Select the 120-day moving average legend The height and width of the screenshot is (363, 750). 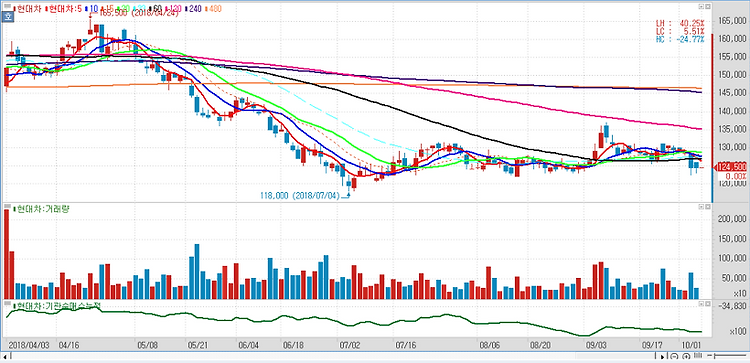(174, 9)
